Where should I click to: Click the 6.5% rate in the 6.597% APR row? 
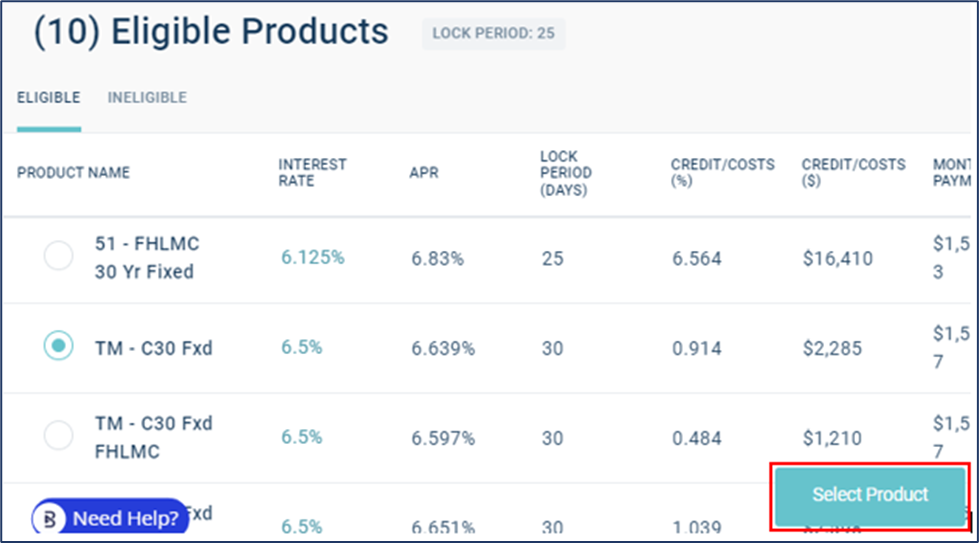pyautogui.click(x=302, y=437)
